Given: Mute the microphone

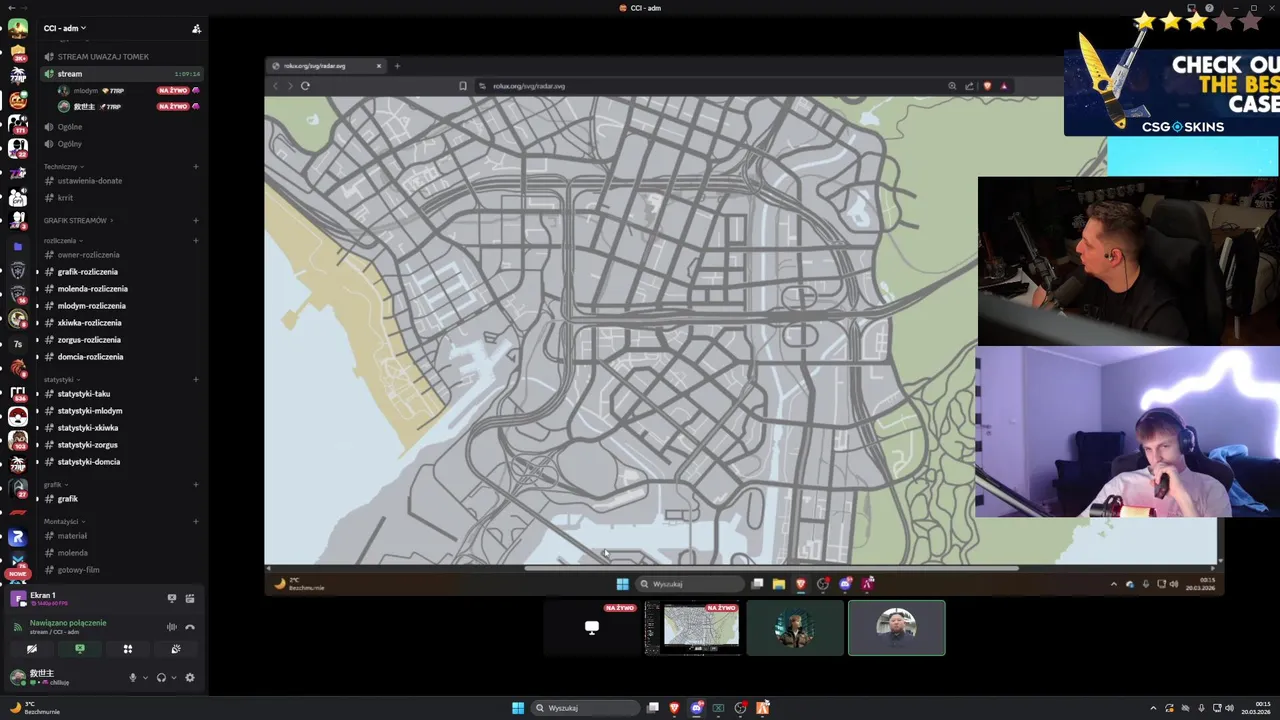Looking at the screenshot, I should [132, 677].
